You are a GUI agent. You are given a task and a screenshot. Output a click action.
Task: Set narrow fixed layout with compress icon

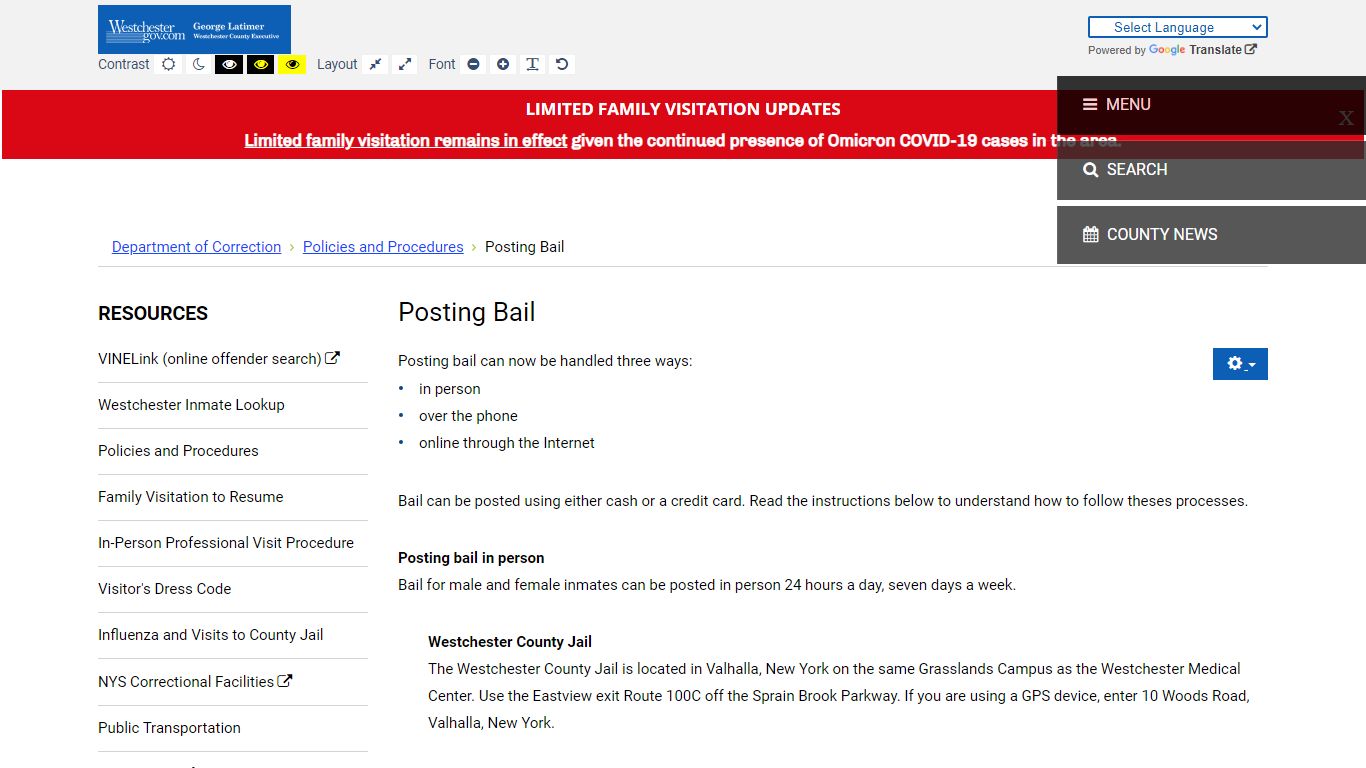tap(375, 64)
